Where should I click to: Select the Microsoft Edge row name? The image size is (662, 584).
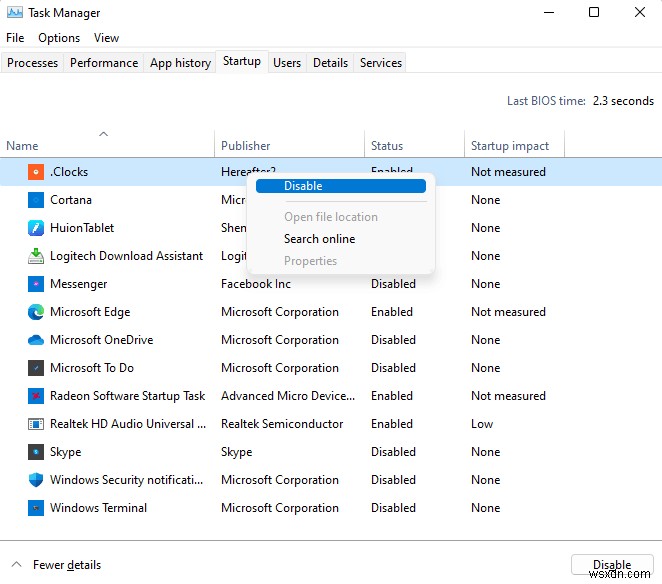click(90, 312)
